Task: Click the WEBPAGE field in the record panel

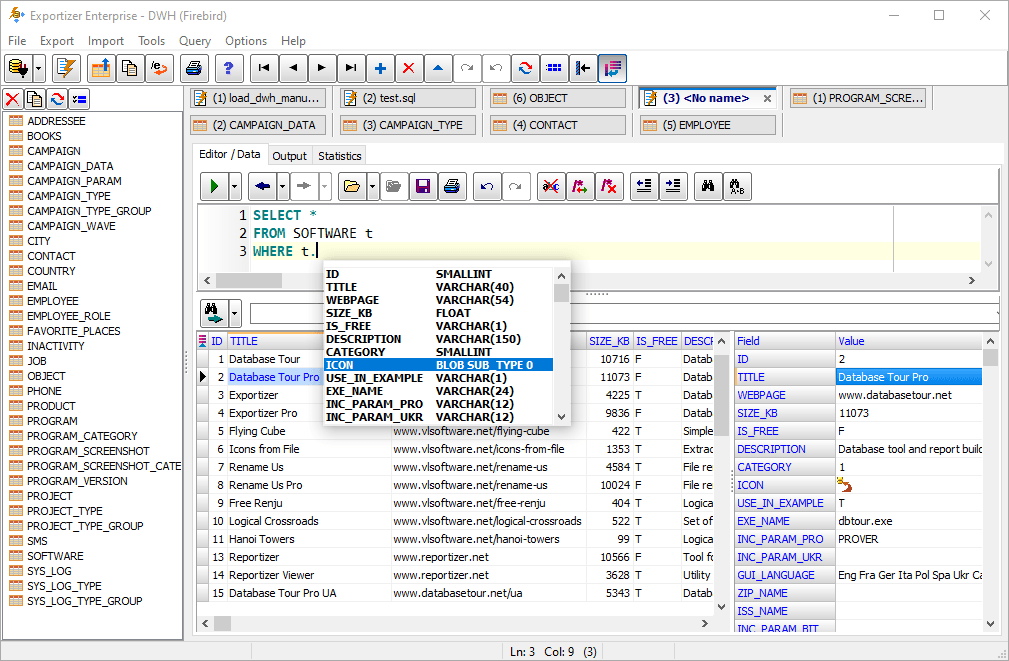Action: [785, 395]
